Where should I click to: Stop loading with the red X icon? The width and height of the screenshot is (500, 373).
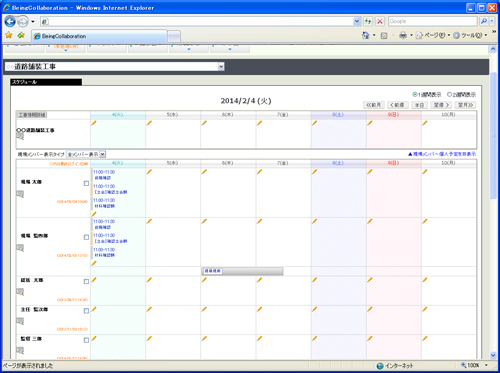tap(380, 21)
